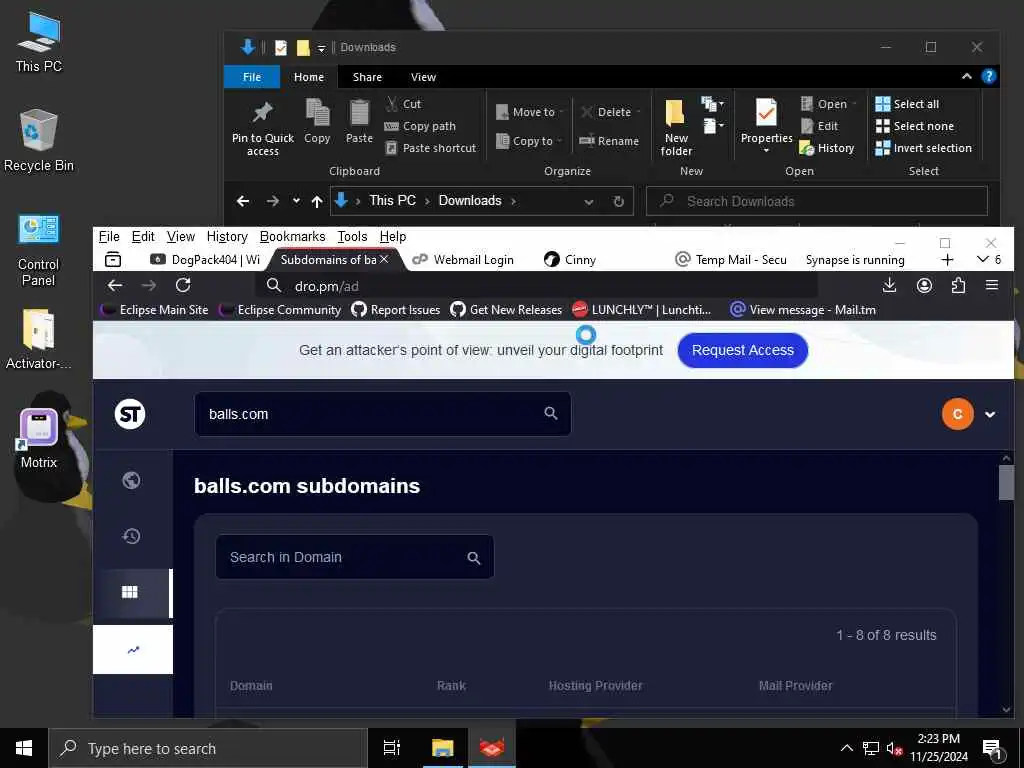Expand the Open dropdown in ribbon

pos(828,104)
